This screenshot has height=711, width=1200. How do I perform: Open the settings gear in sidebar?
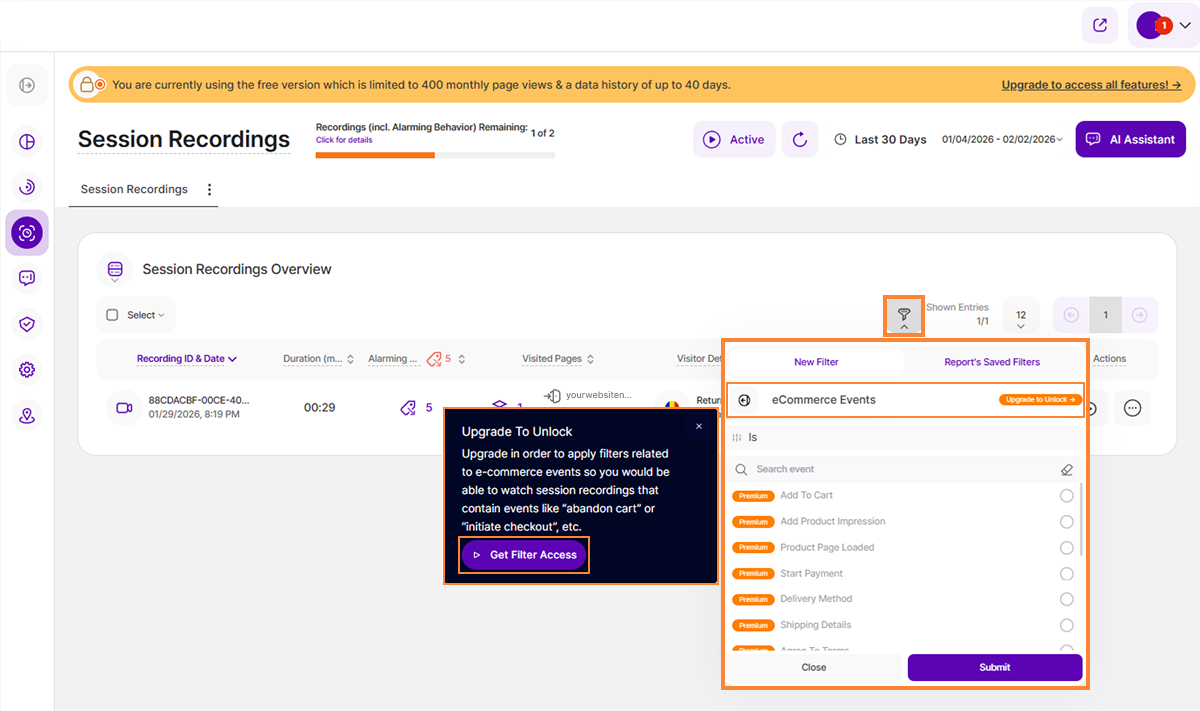(27, 370)
